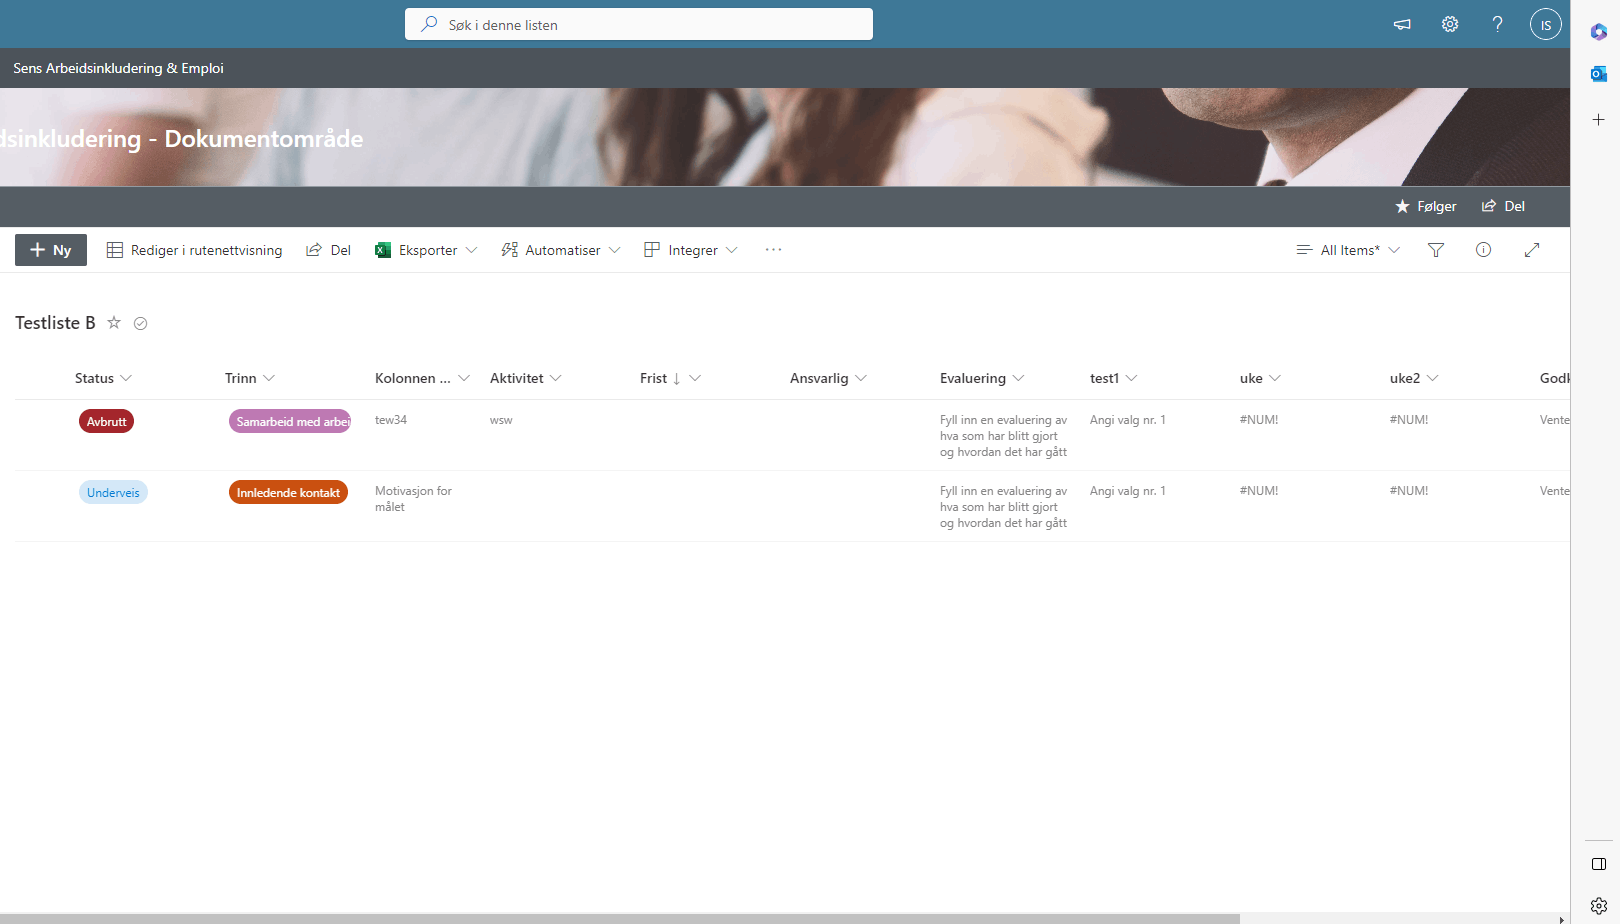Click the tew34 cell
Image resolution: width=1620 pixels, height=924 pixels.
[x=391, y=420]
